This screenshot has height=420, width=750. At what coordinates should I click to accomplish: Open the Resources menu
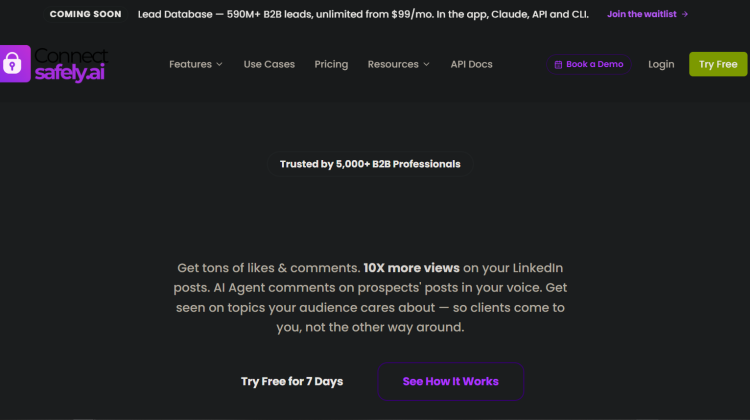point(398,64)
